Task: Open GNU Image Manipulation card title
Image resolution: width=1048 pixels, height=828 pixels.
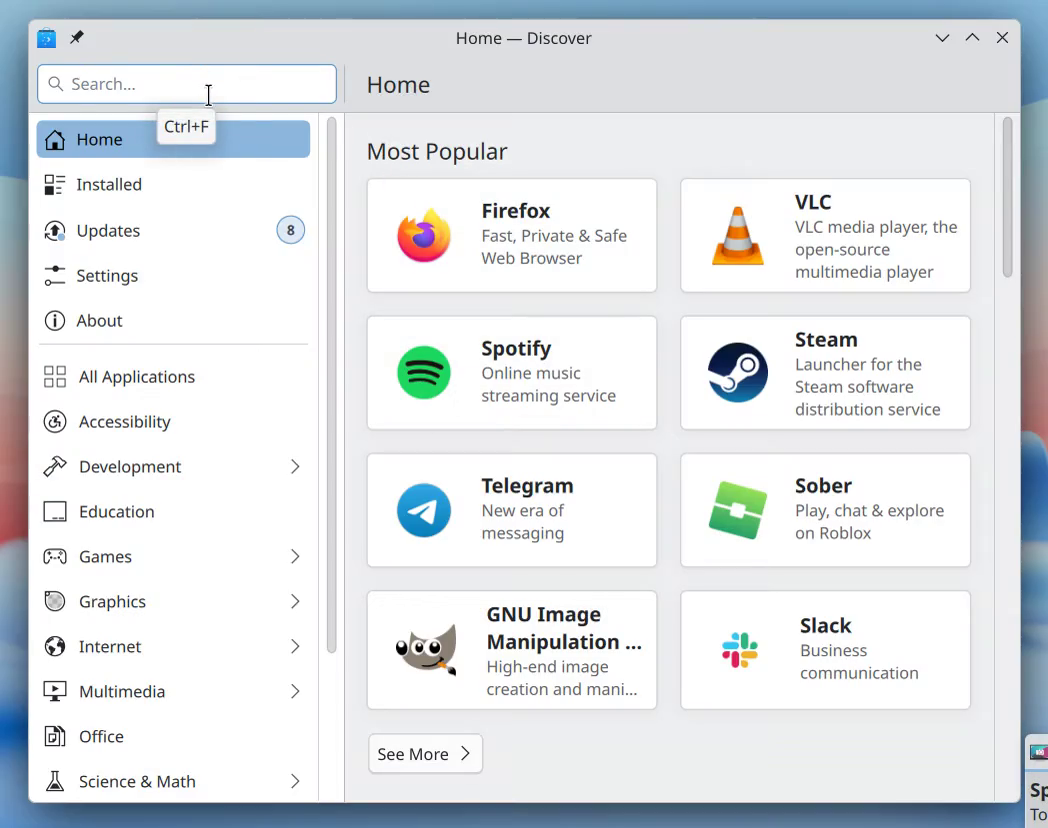Action: [564, 628]
